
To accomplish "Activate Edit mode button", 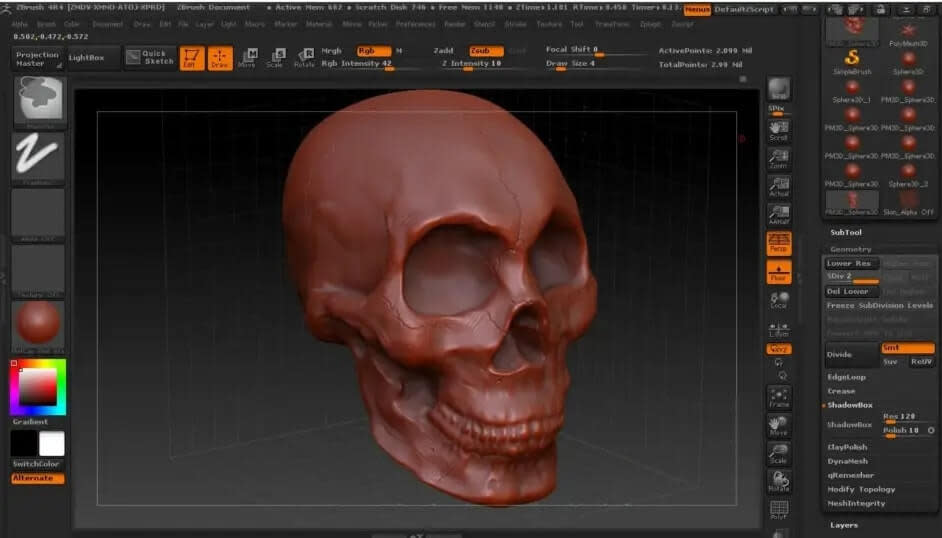I will pos(192,58).
